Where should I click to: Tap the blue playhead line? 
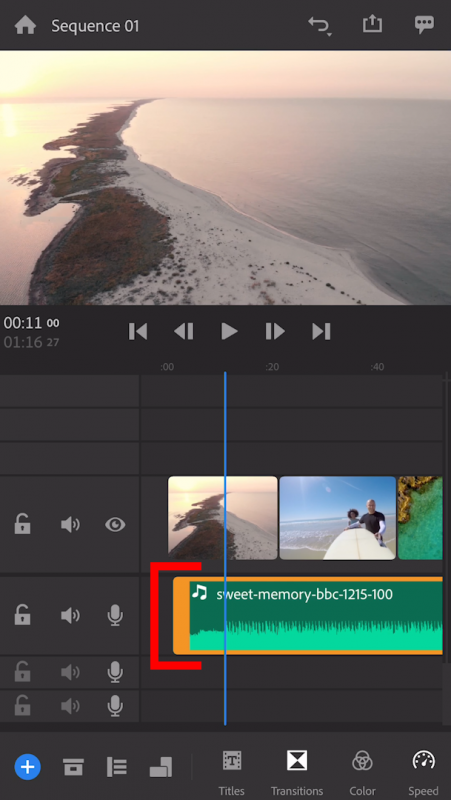[225, 548]
